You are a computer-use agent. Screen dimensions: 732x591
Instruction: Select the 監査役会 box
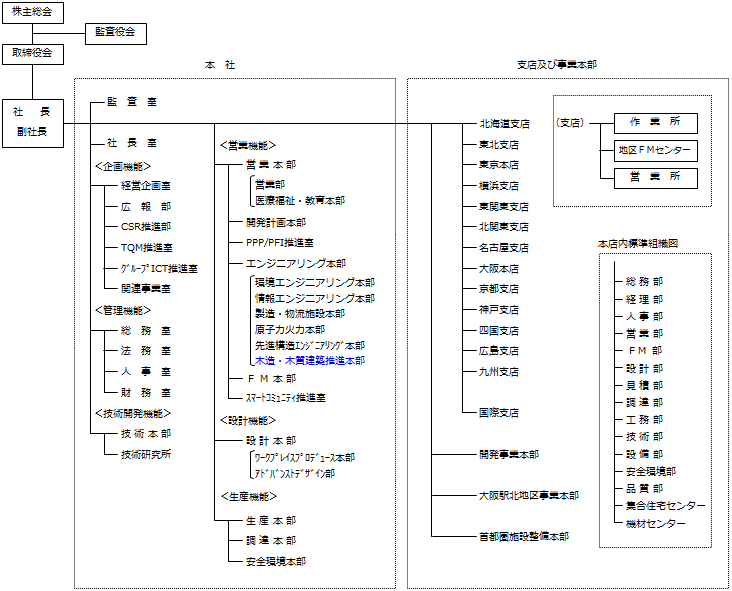[x=116, y=33]
